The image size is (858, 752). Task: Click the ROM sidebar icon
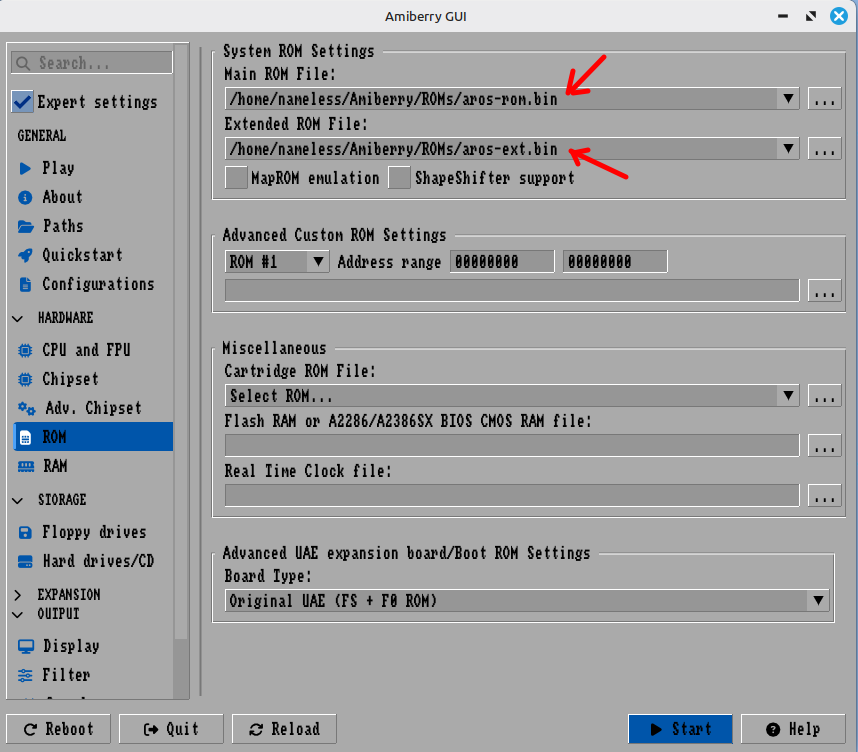[25, 437]
